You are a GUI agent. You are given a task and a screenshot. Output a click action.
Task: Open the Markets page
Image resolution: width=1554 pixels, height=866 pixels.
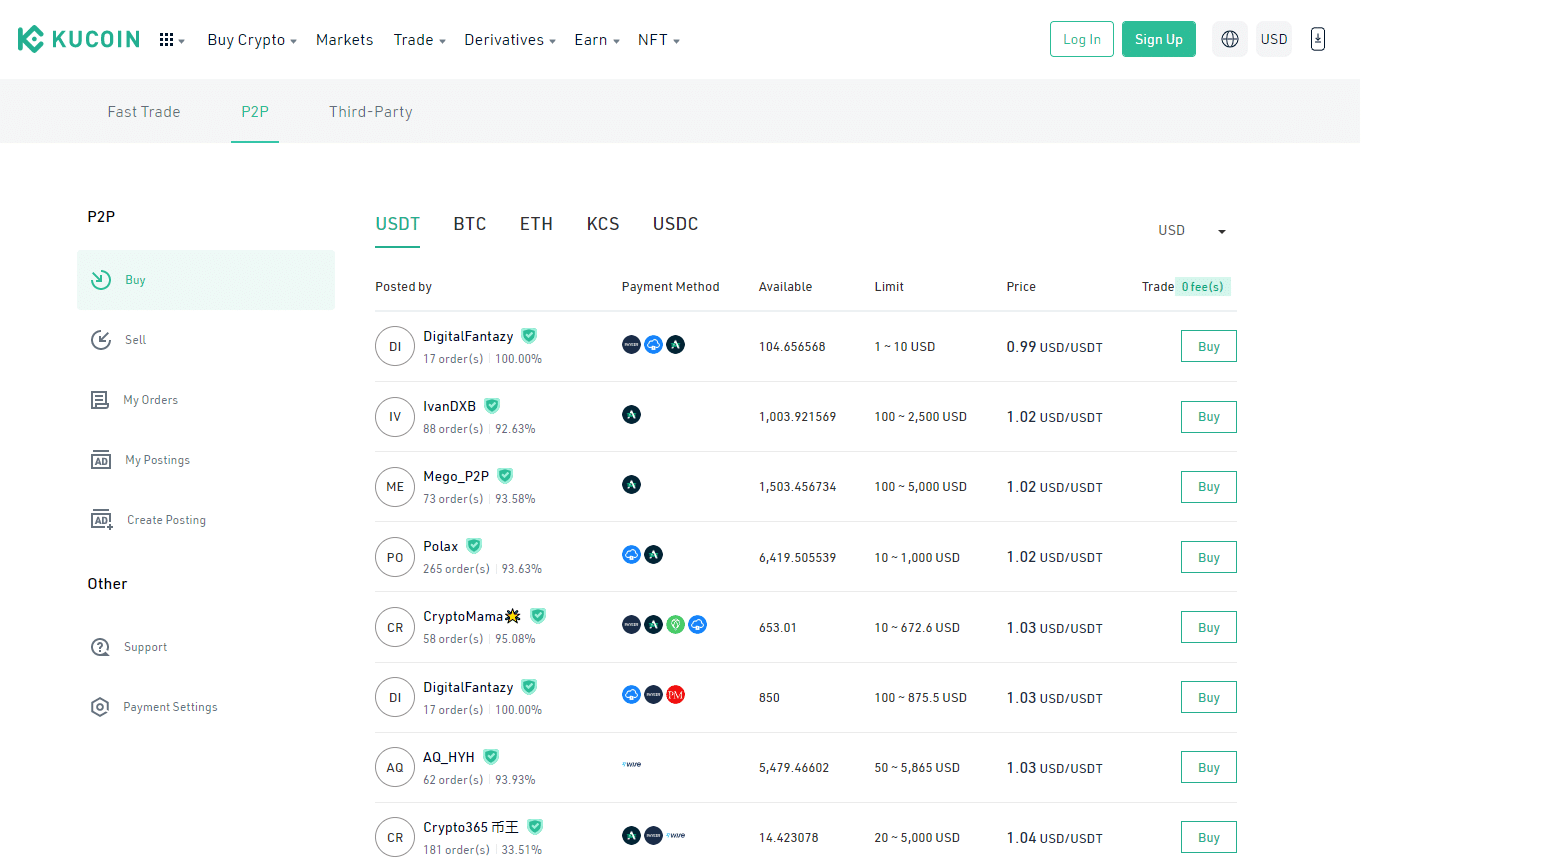[344, 40]
